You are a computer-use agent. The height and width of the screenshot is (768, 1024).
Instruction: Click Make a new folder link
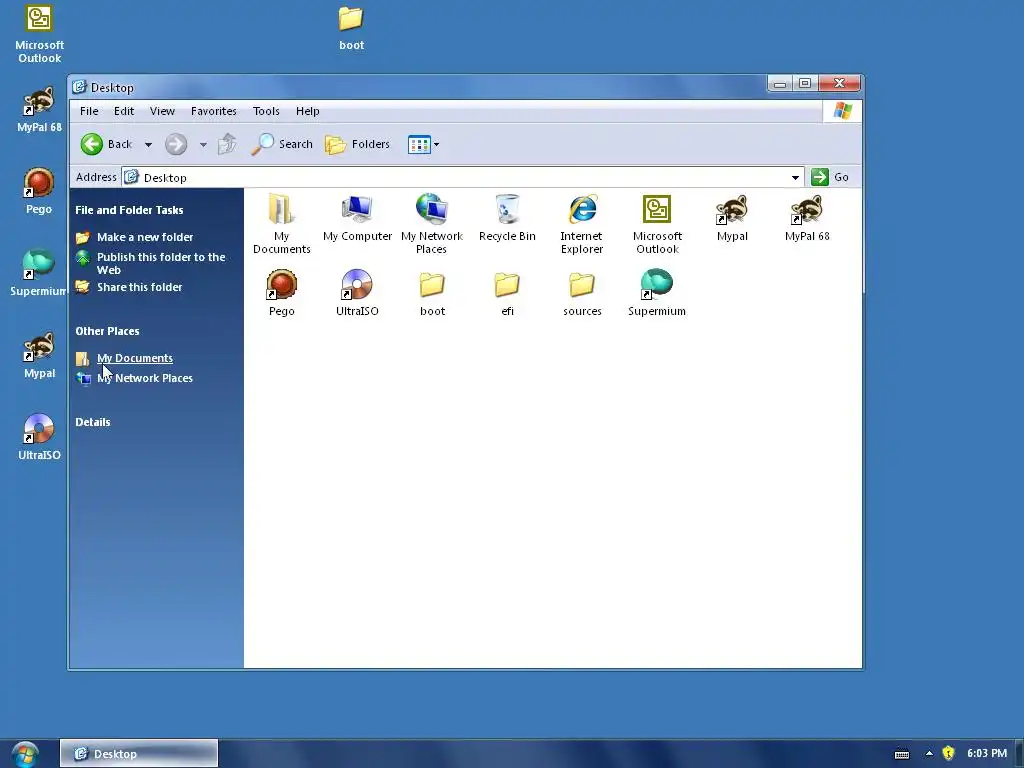coord(145,237)
